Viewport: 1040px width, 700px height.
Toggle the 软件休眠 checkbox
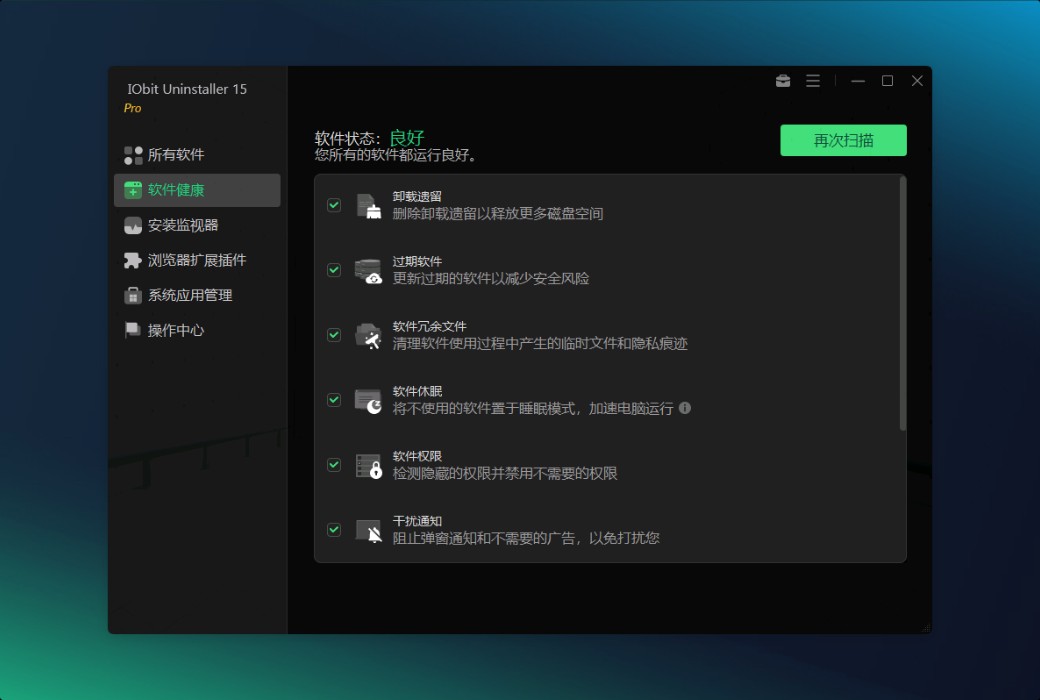[x=334, y=400]
